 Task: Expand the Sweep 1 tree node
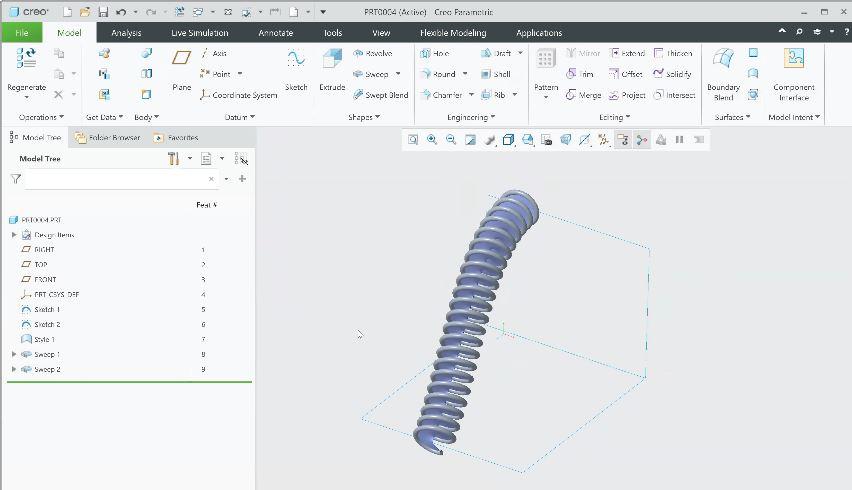tap(14, 354)
